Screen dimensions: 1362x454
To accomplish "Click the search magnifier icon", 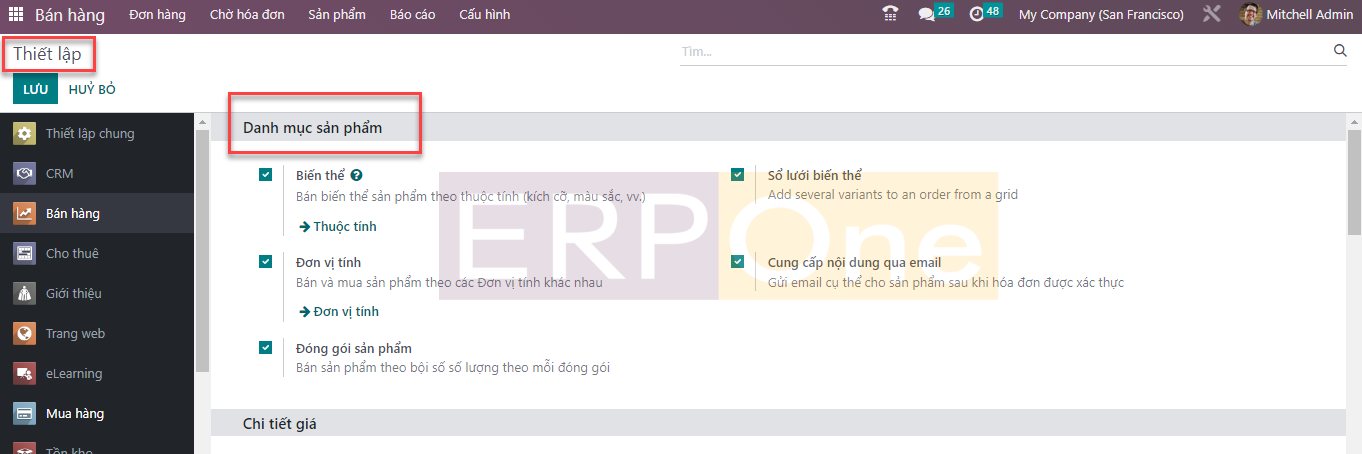I will point(1340,51).
